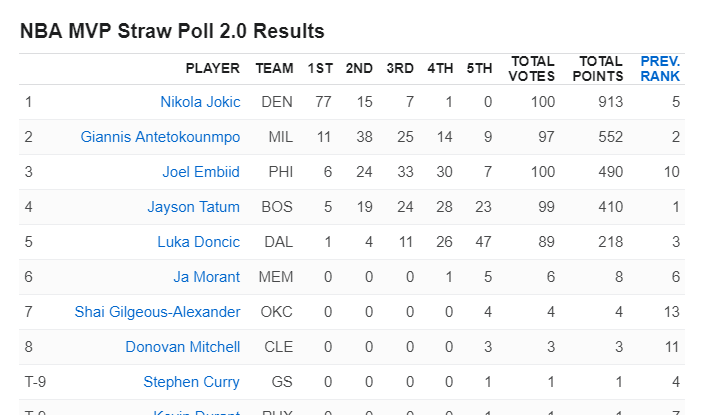
Task: Select the Jayson Tatum link
Action: [x=193, y=207]
